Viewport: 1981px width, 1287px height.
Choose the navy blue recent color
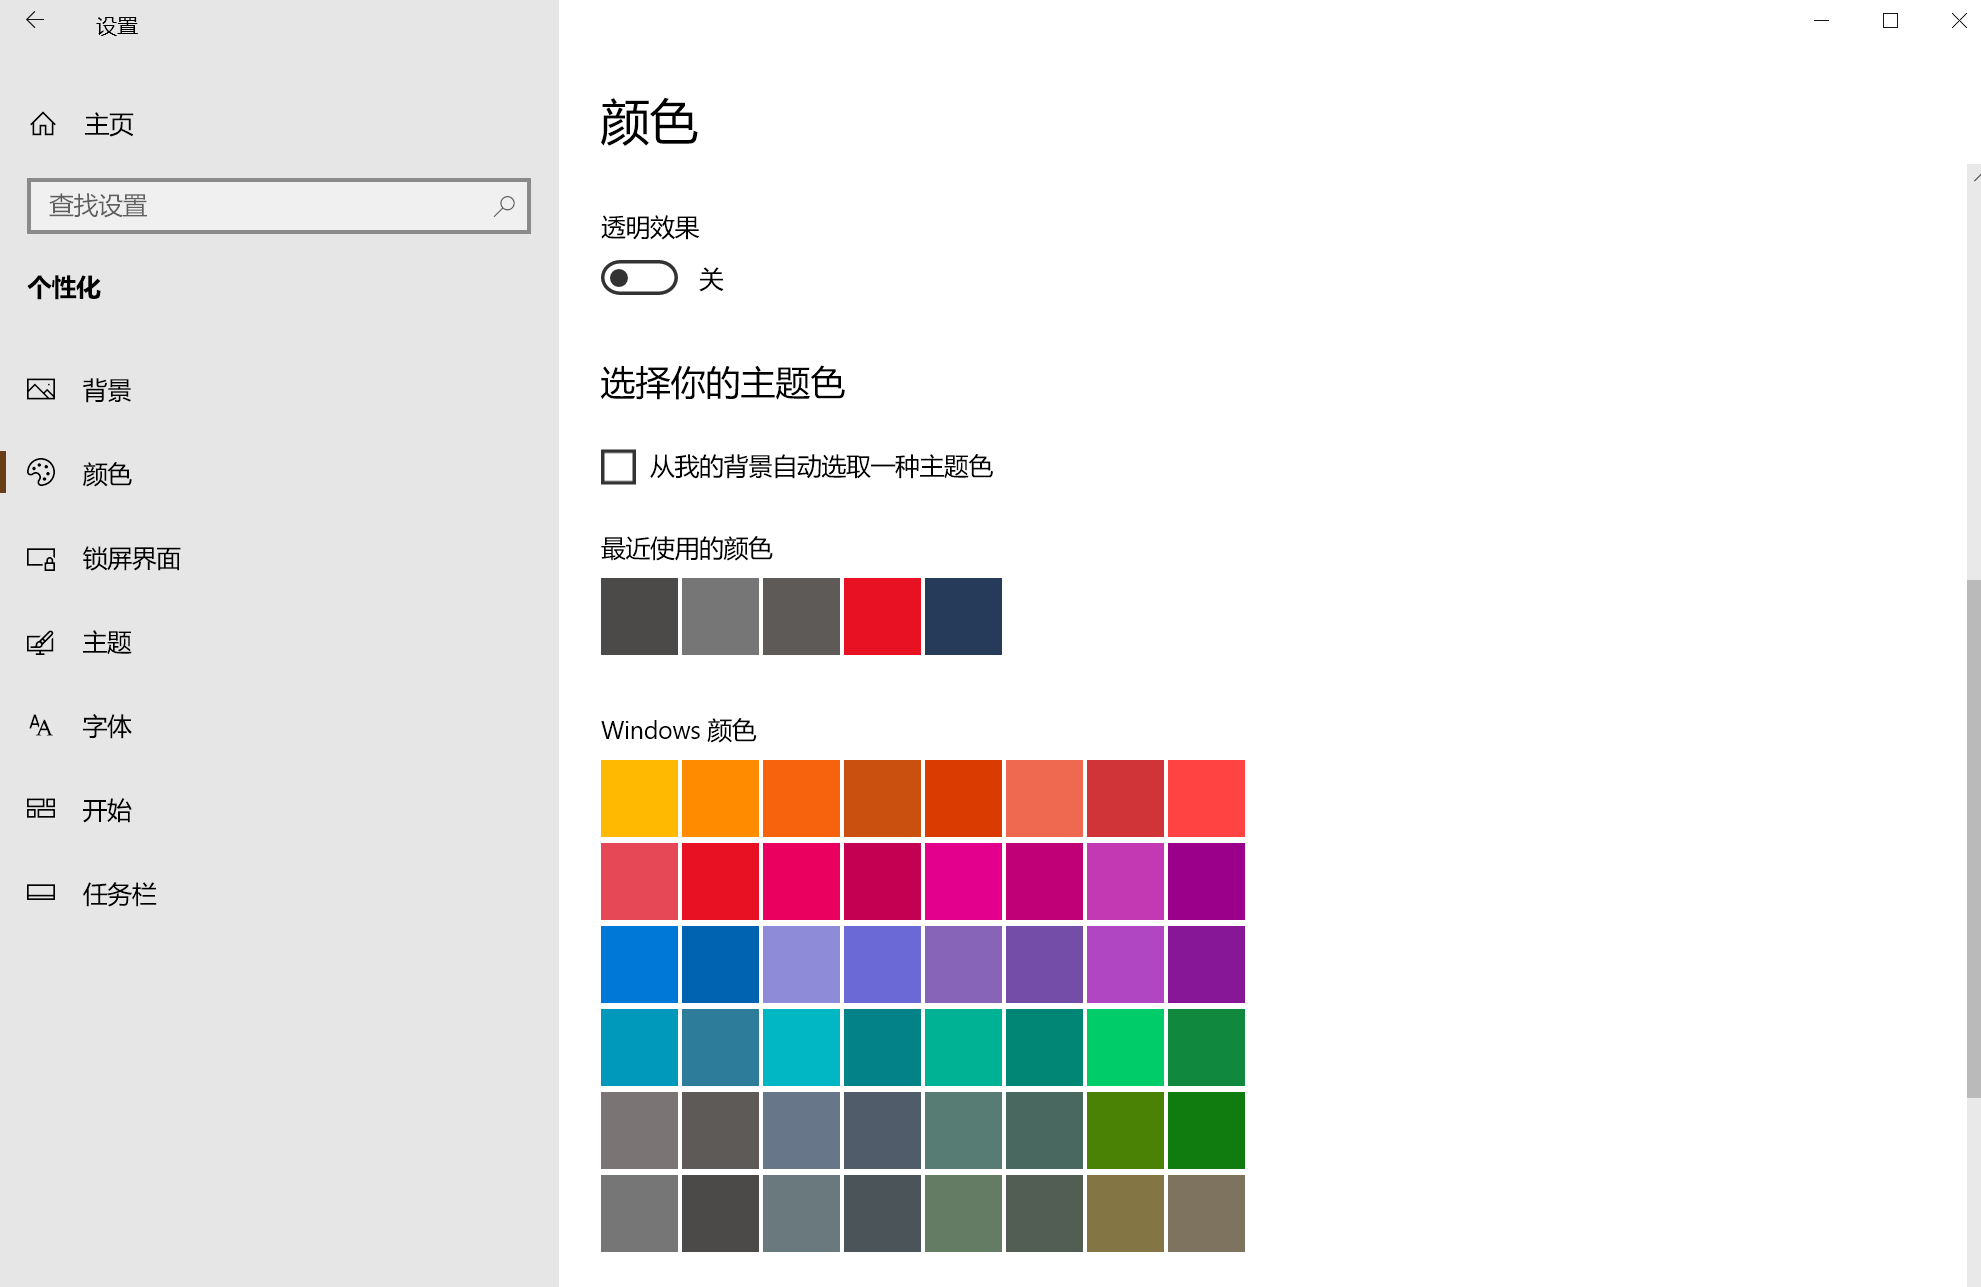coord(963,616)
